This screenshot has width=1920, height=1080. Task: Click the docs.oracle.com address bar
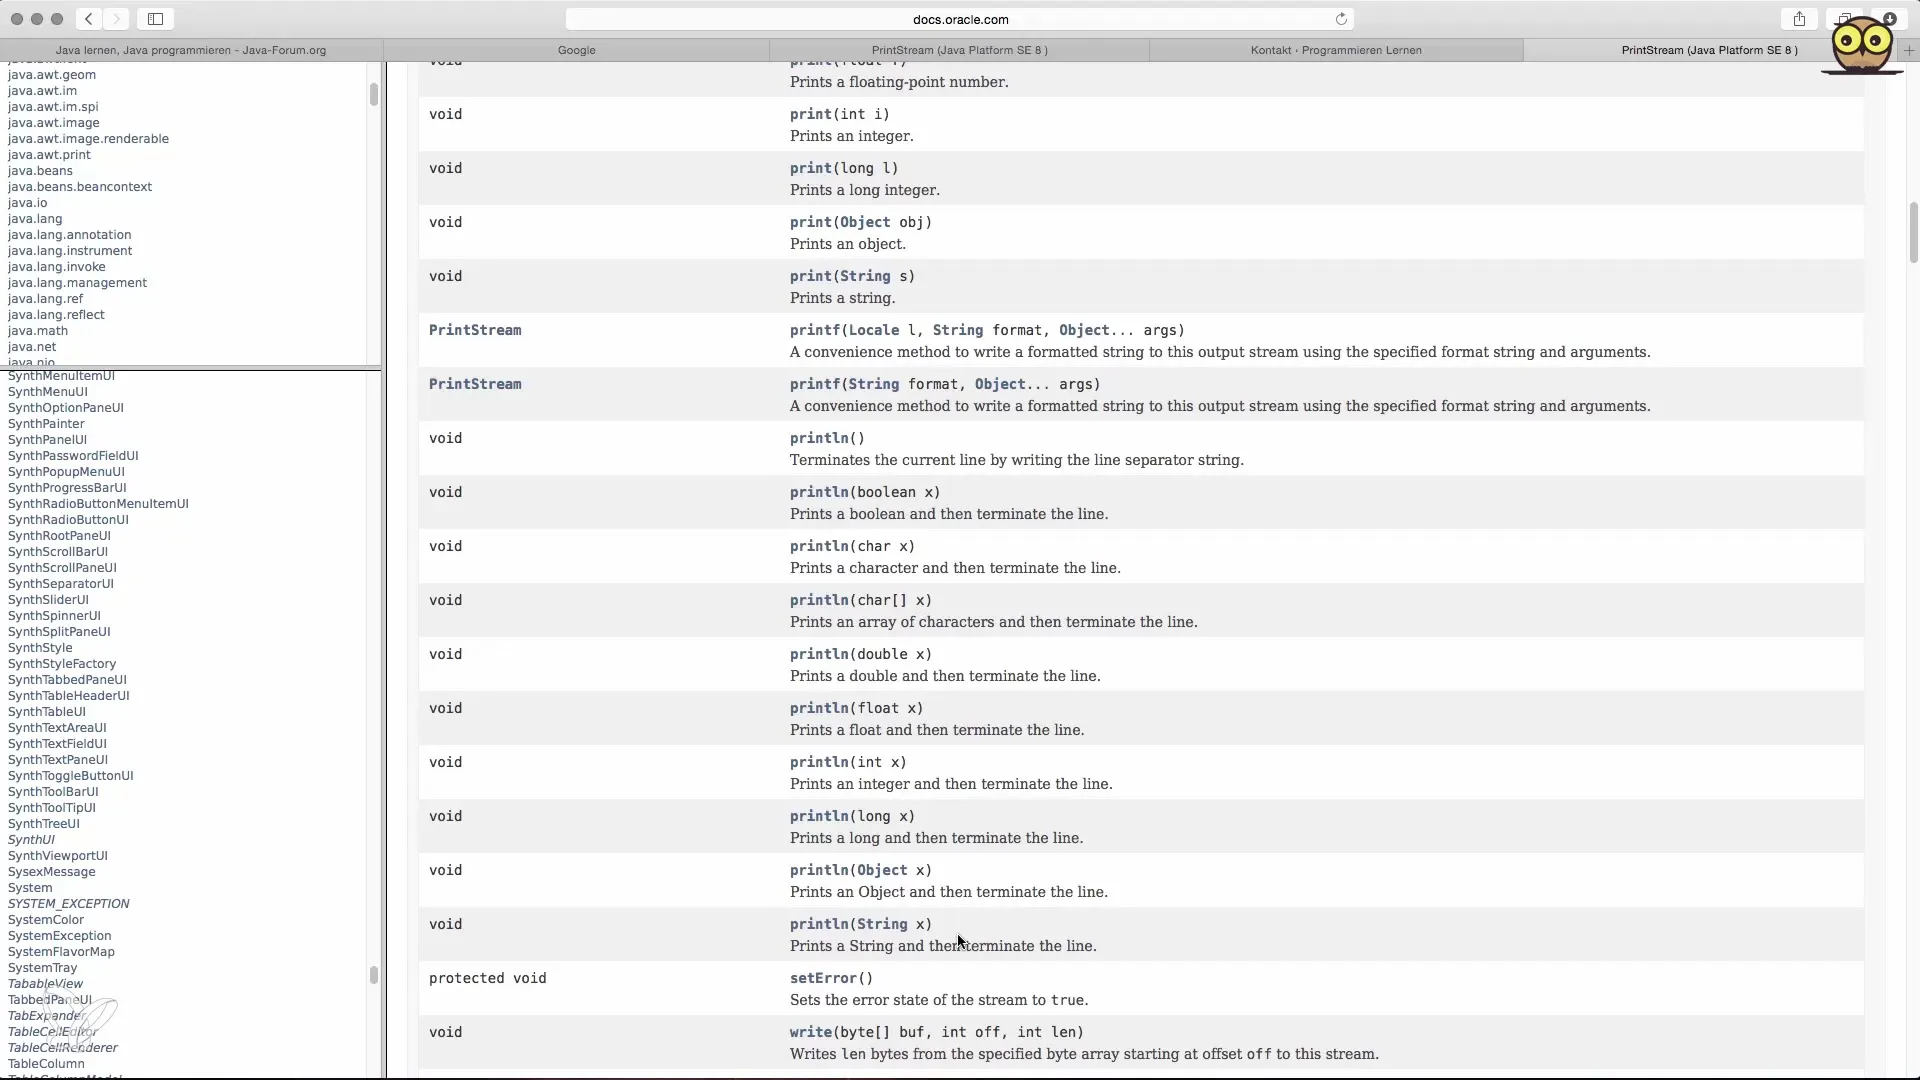tap(960, 19)
